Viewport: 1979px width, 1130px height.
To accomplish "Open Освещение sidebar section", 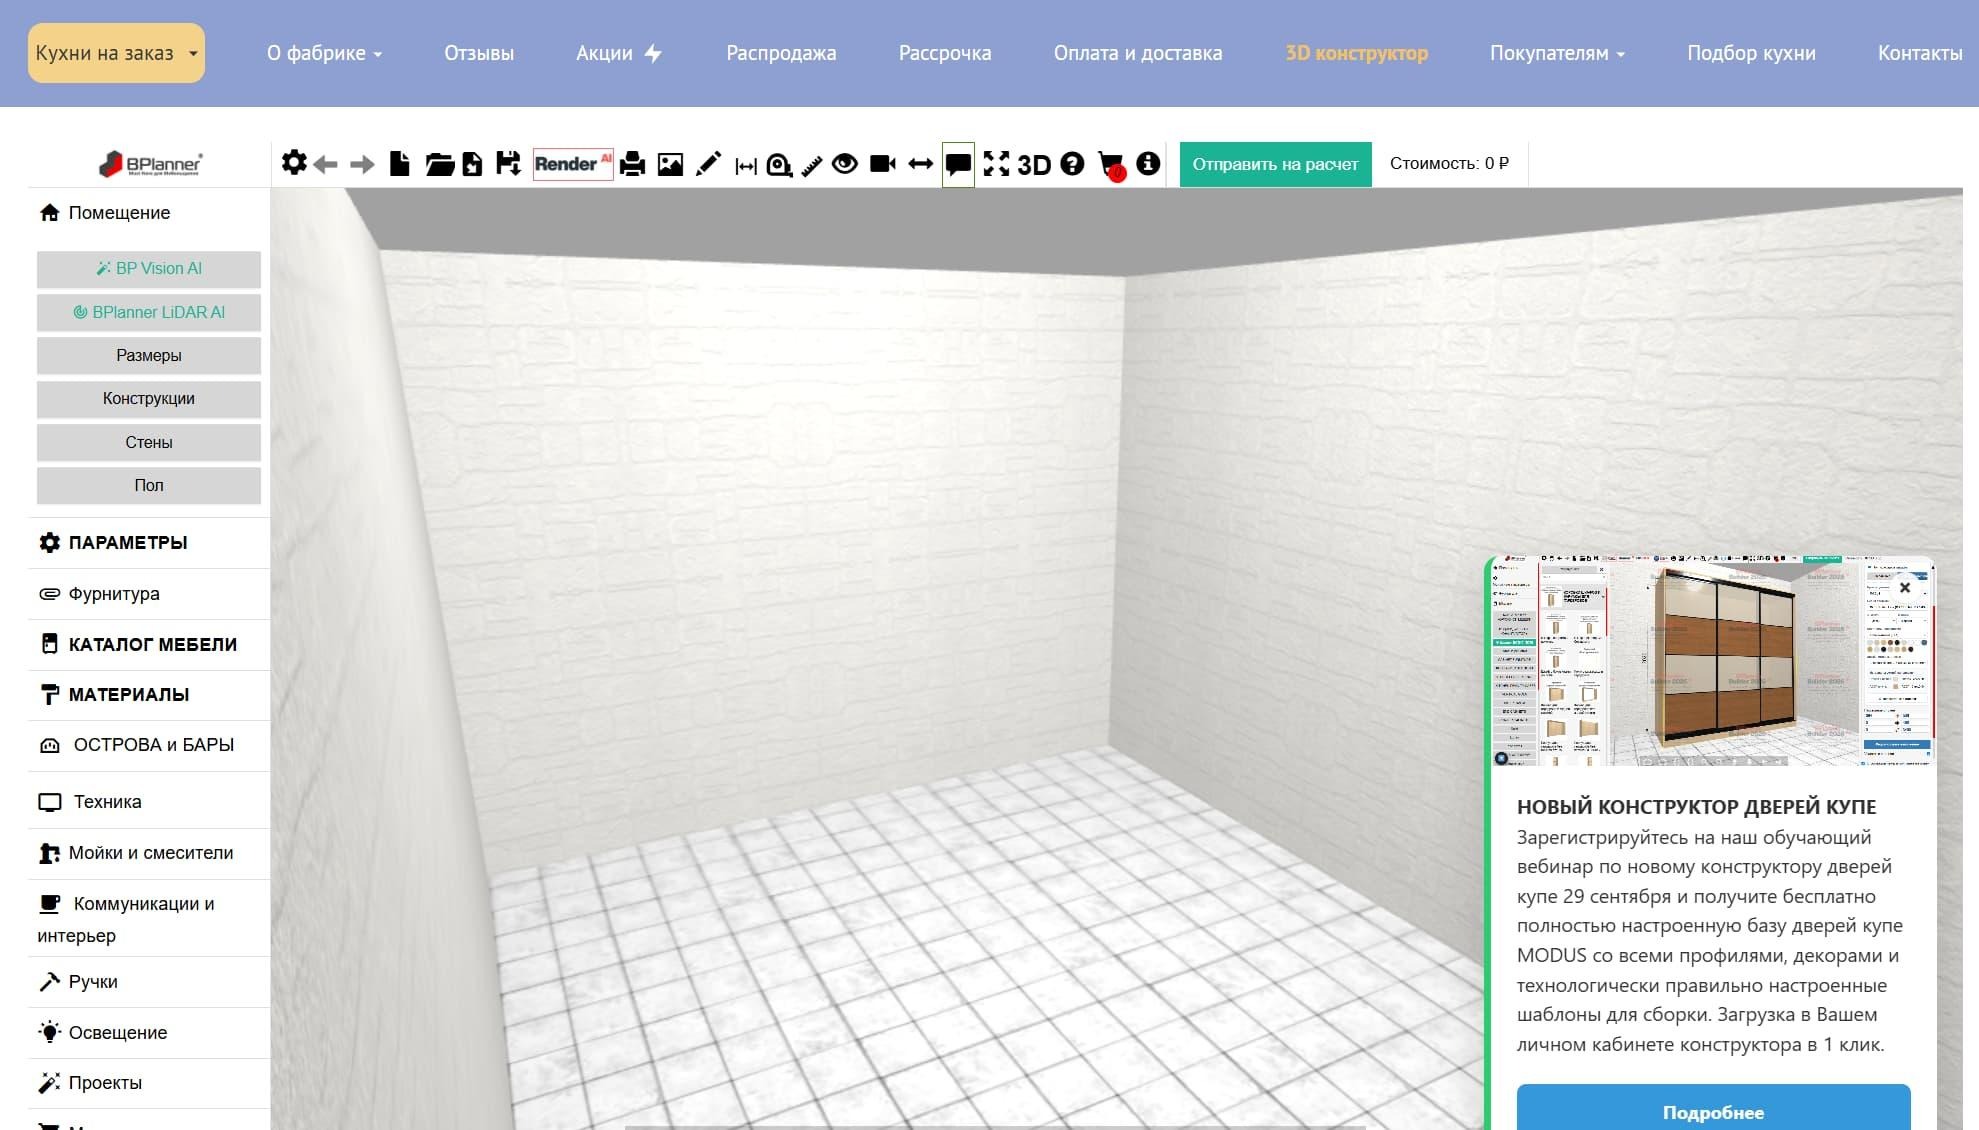I will pos(149,1033).
